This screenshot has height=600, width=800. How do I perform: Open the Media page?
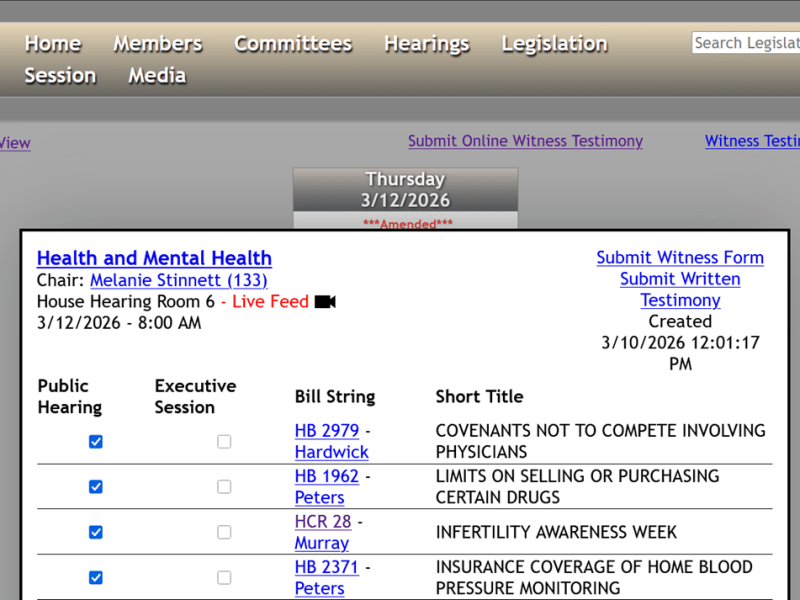pyautogui.click(x=156, y=75)
